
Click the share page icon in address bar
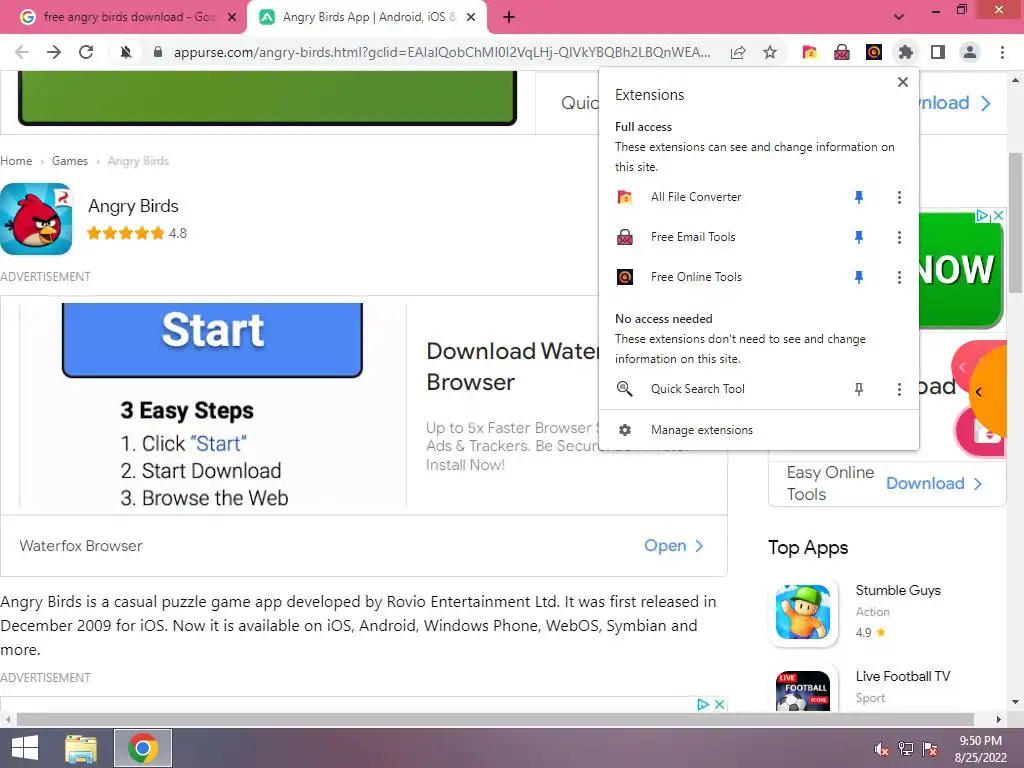point(738,52)
